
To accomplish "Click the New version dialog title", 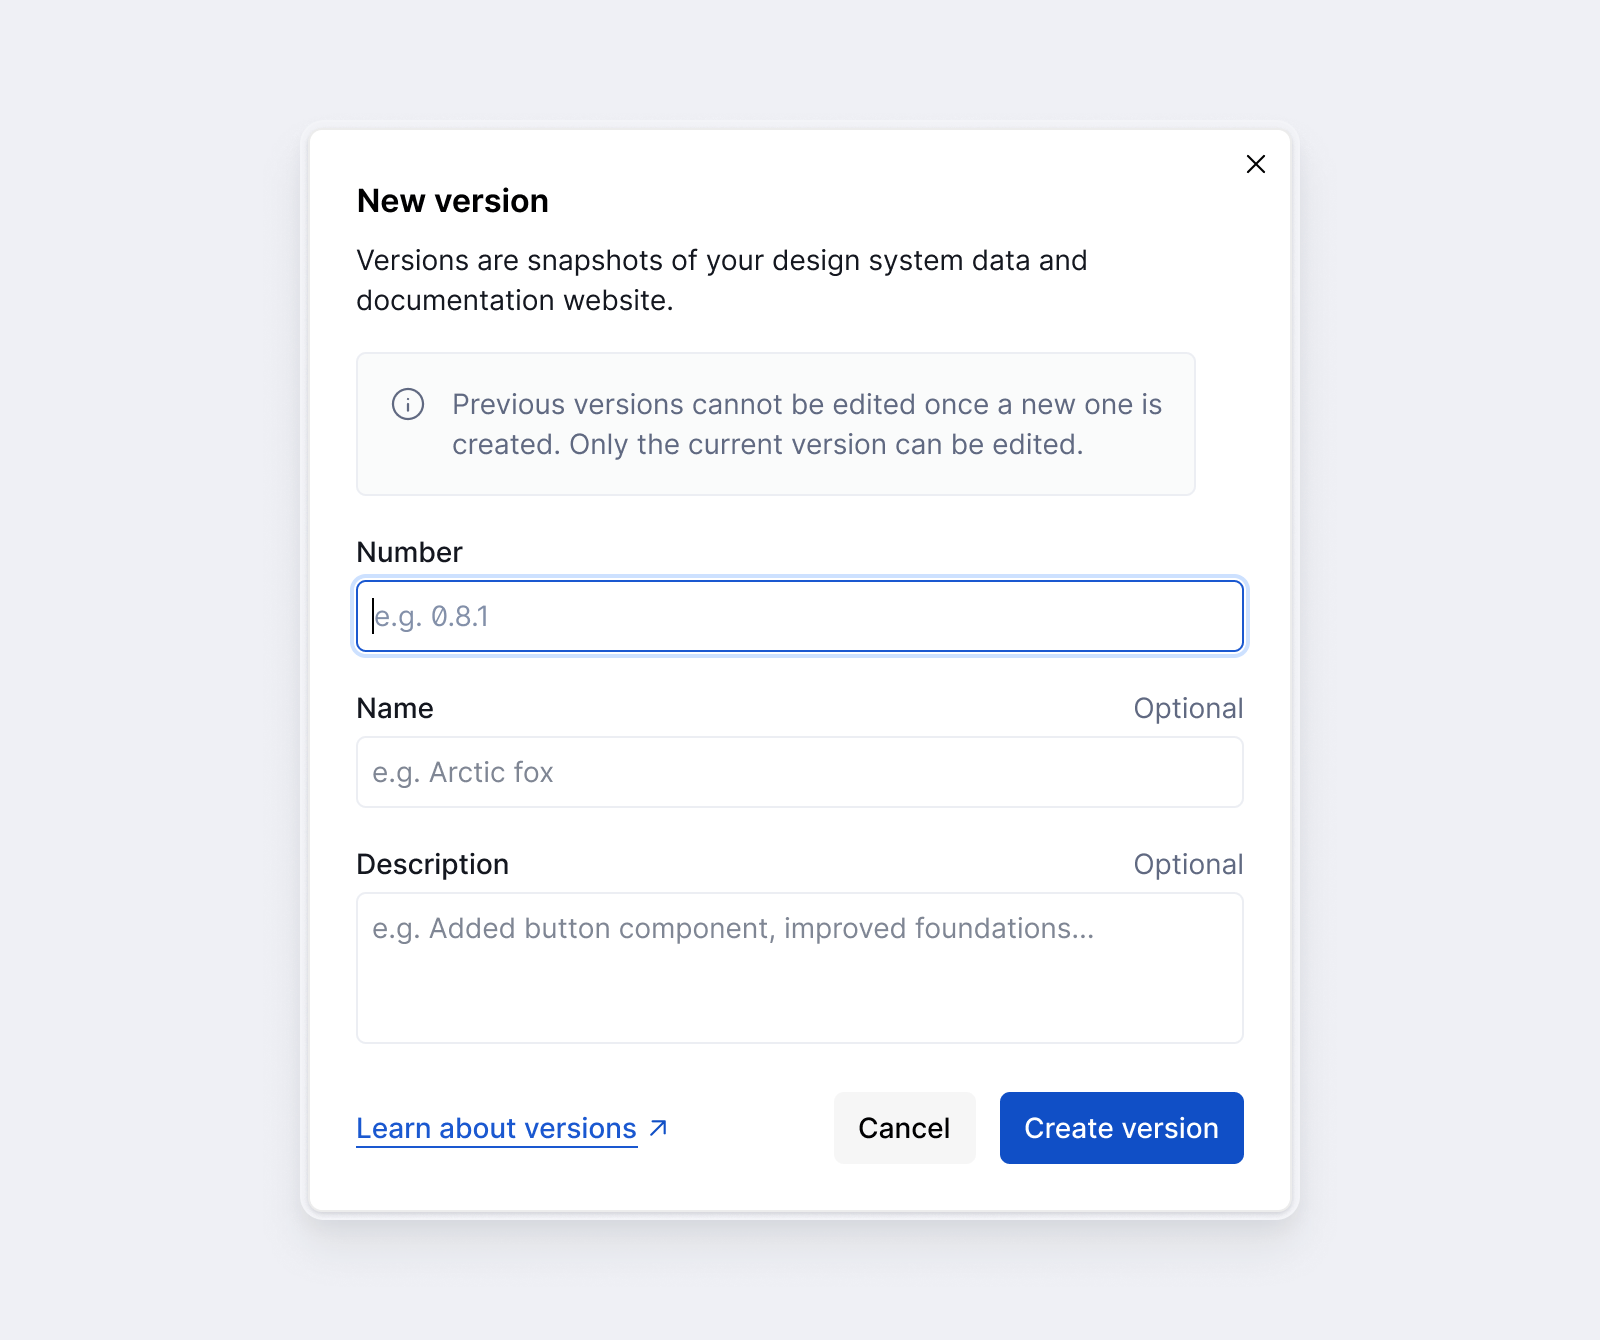I will pyautogui.click(x=452, y=201).
